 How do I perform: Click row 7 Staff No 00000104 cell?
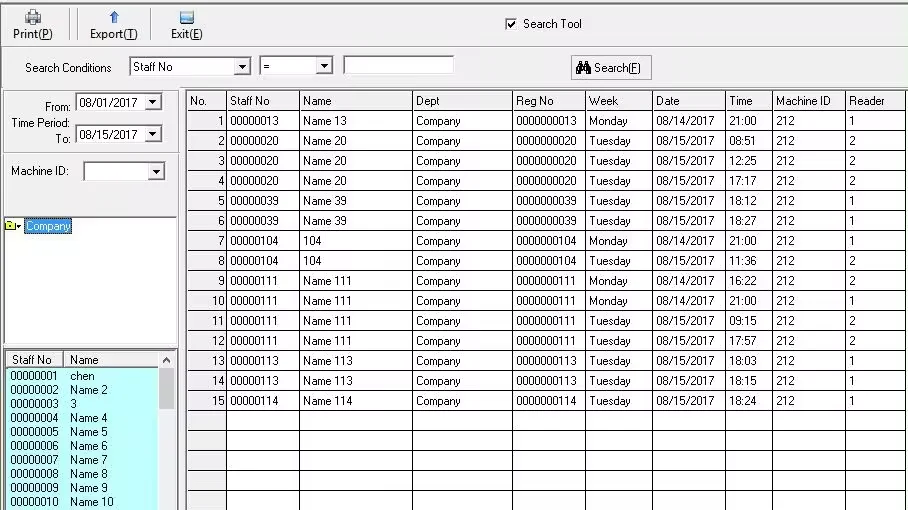point(263,241)
